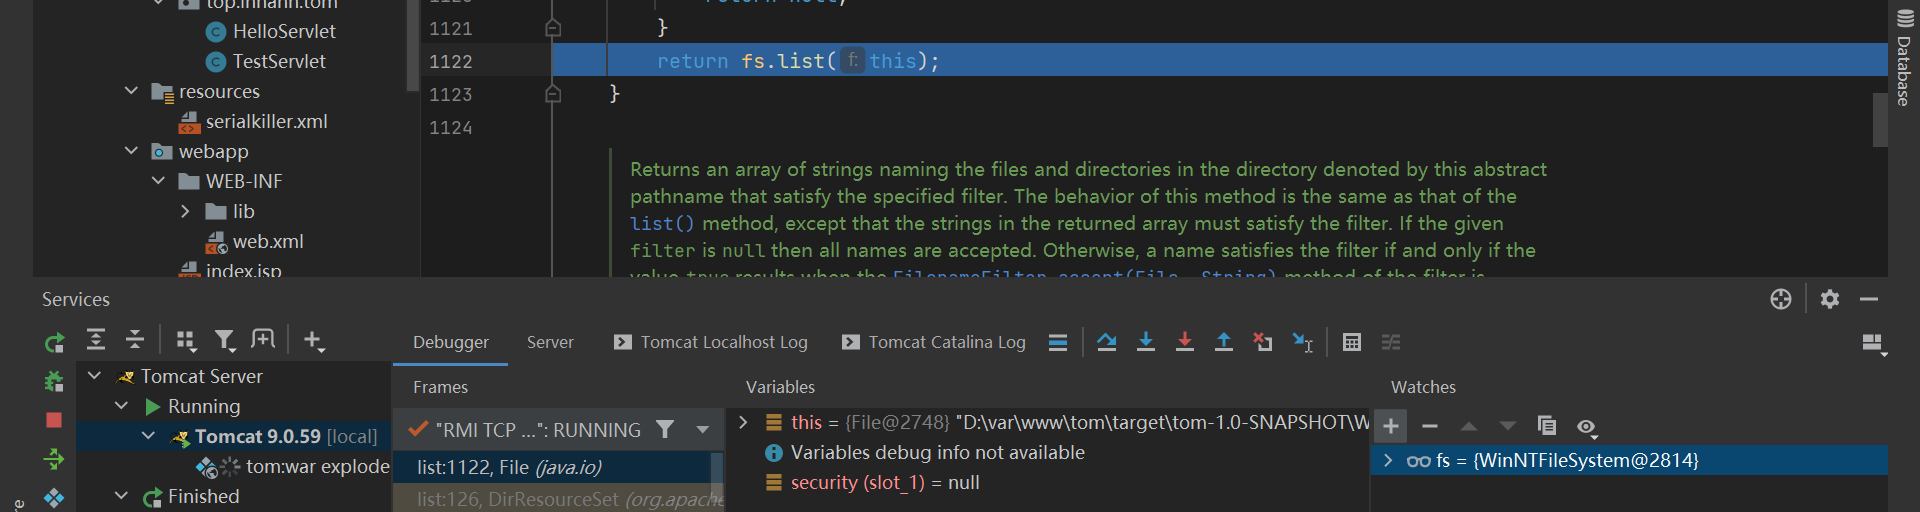This screenshot has height=512, width=1920.
Task: Open serialkiller.xml in project tree
Action: tap(266, 121)
